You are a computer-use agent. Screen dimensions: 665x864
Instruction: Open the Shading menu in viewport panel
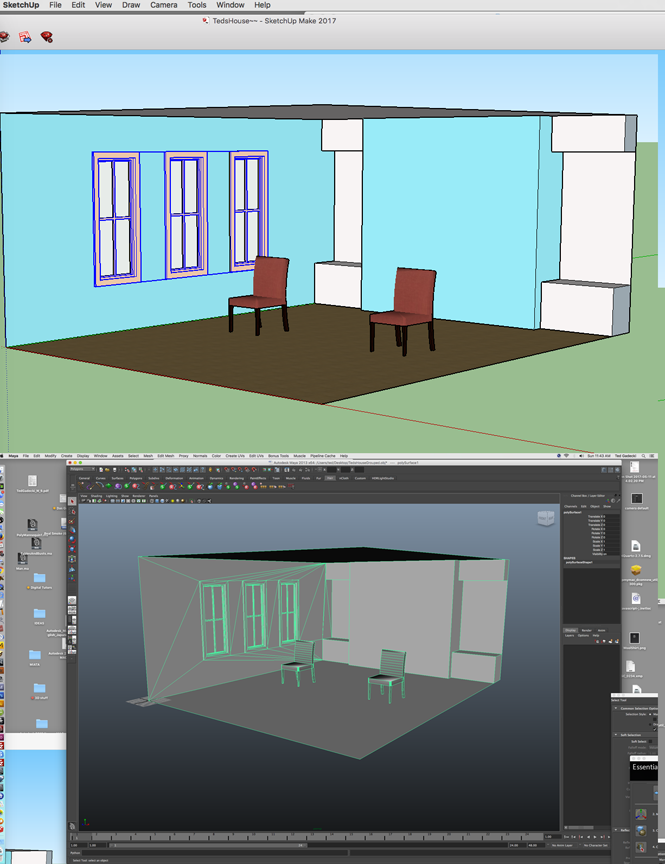(x=97, y=495)
